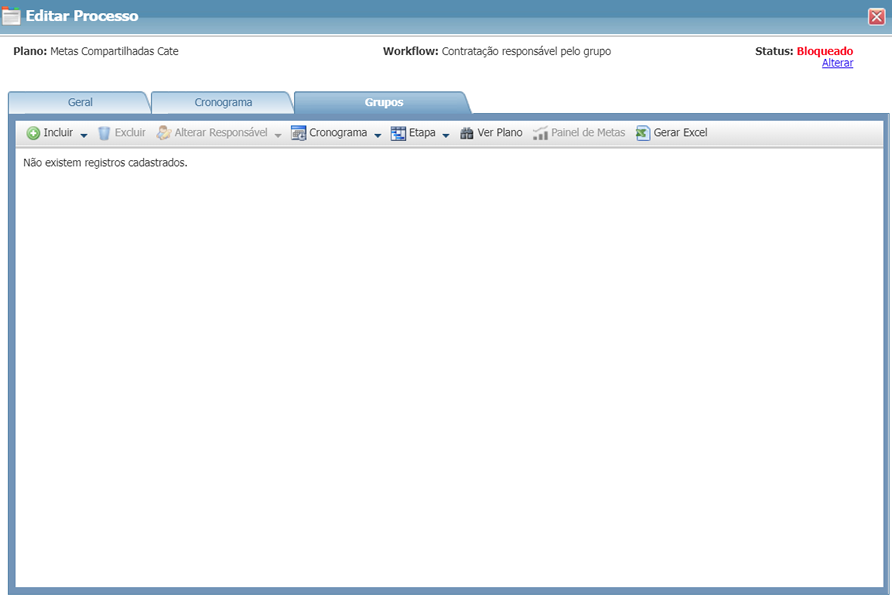Screen dimensions: 892x612
Task: Export using the Gerar Excel icon
Action: [643, 133]
